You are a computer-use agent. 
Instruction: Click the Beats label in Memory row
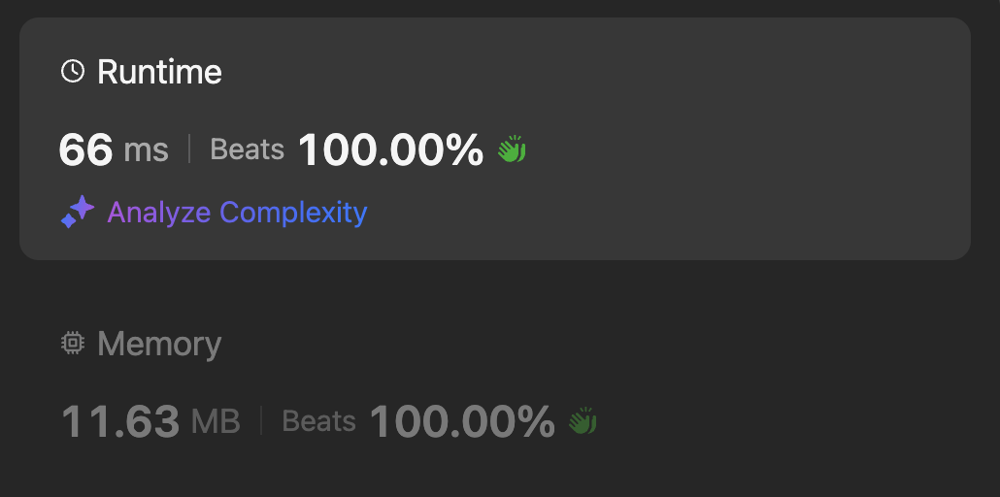pyautogui.click(x=319, y=422)
